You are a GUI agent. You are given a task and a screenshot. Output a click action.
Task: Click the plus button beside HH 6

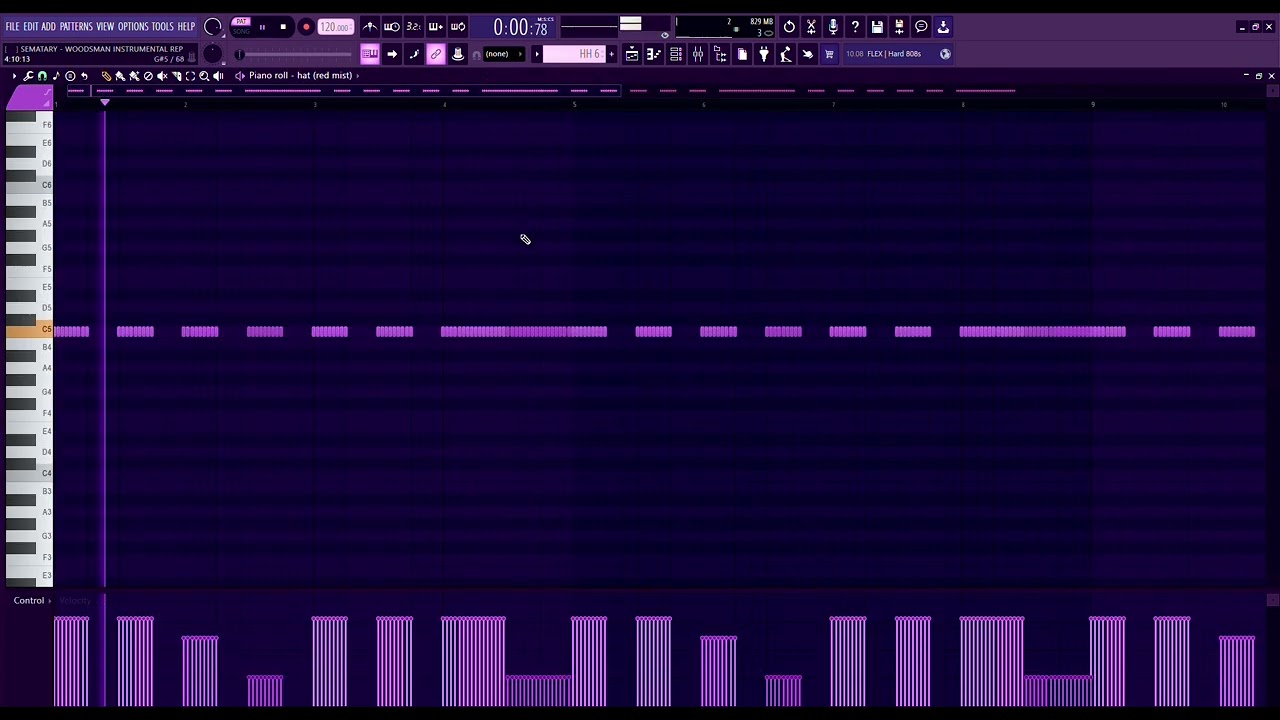(612, 54)
